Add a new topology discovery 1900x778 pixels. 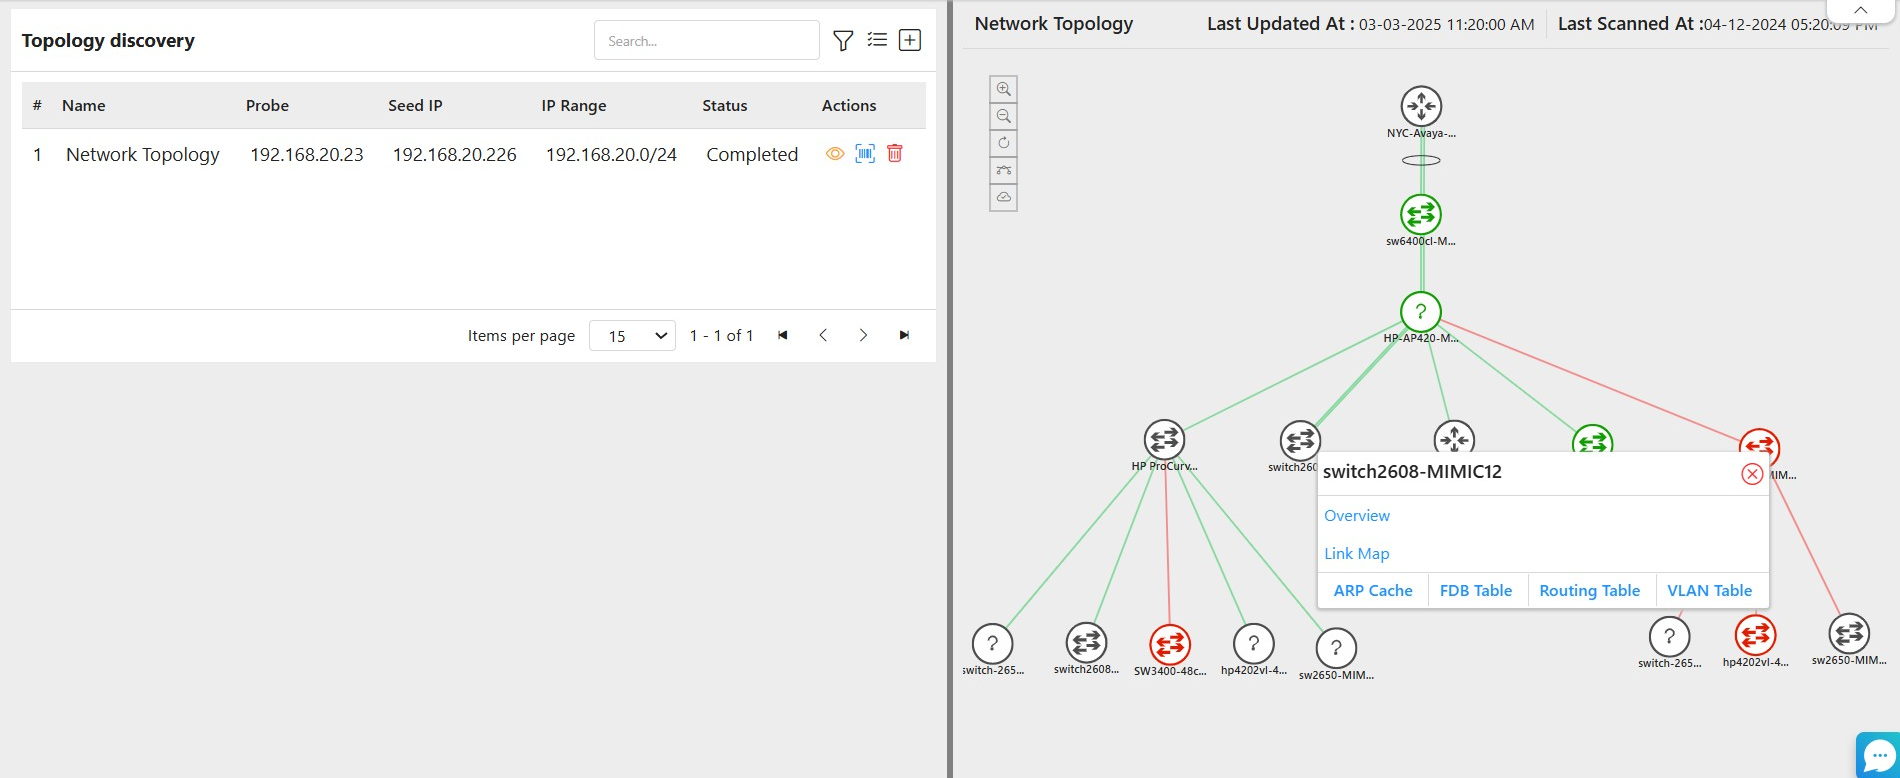click(x=910, y=40)
